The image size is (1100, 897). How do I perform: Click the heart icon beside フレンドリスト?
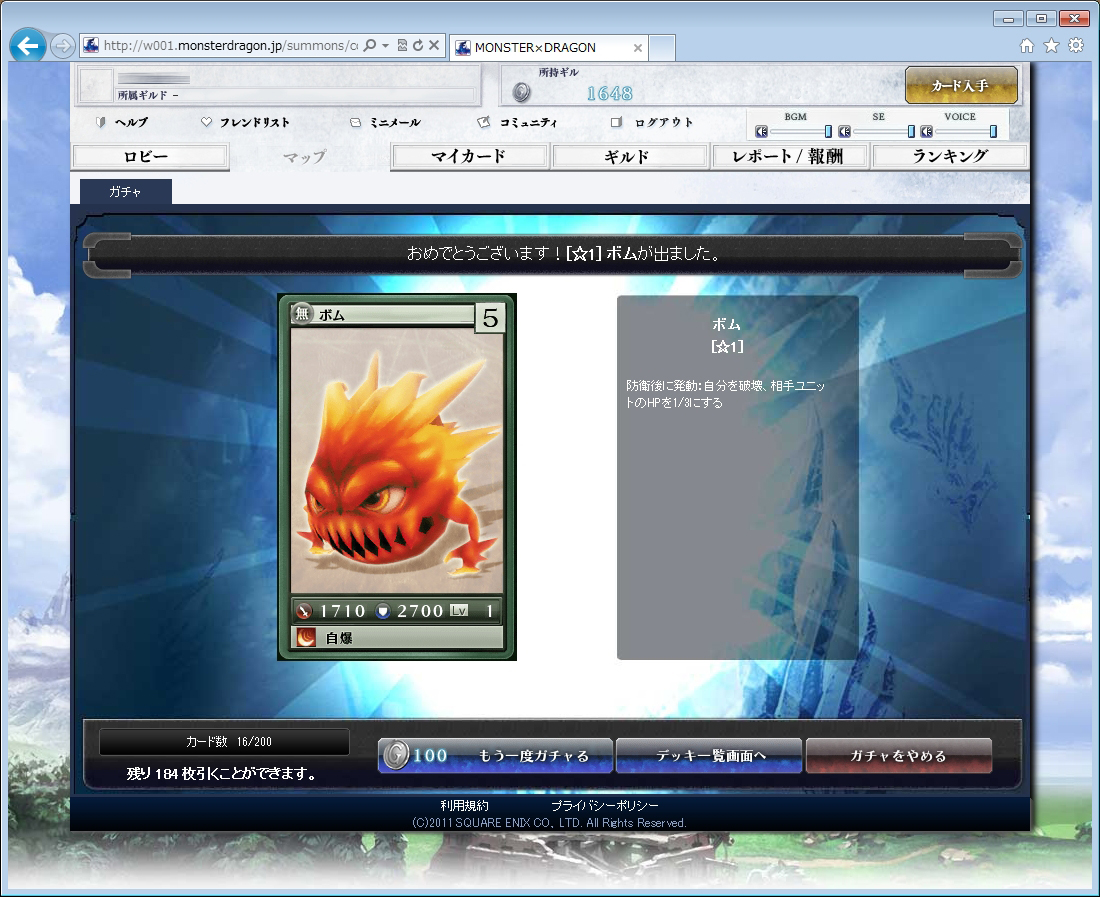206,122
